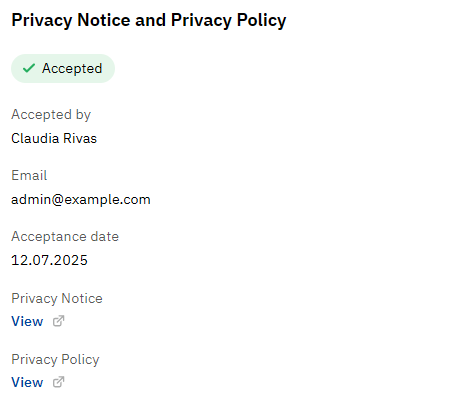Click the gray 'Privacy Notice' field label
This screenshot has width=455, height=408.
57,298
